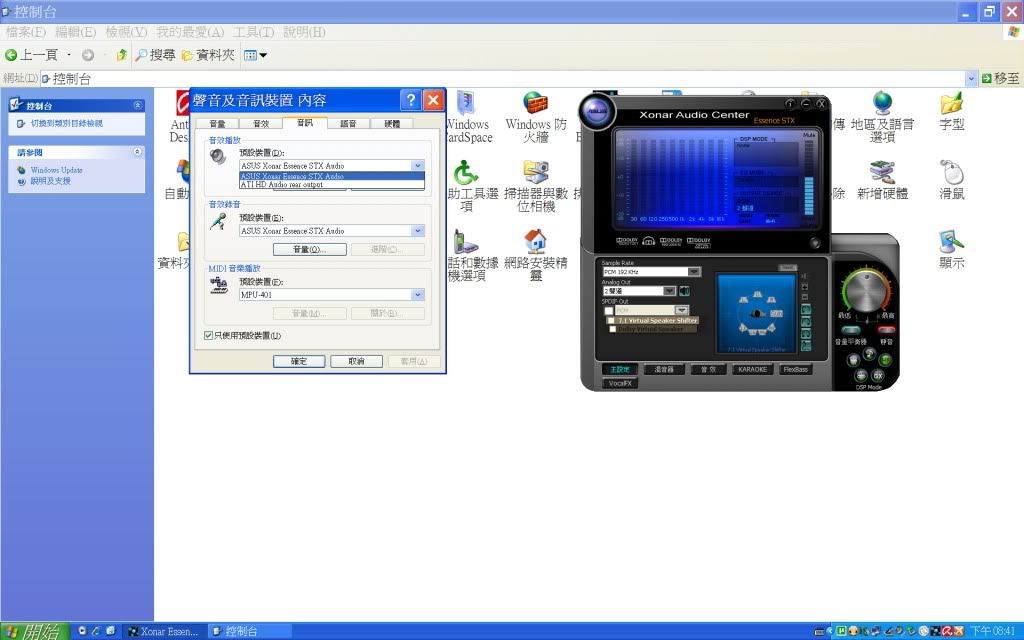1024x640 pixels.
Task: Click the GX DSP mode button in Xonar
Action: tap(878, 376)
